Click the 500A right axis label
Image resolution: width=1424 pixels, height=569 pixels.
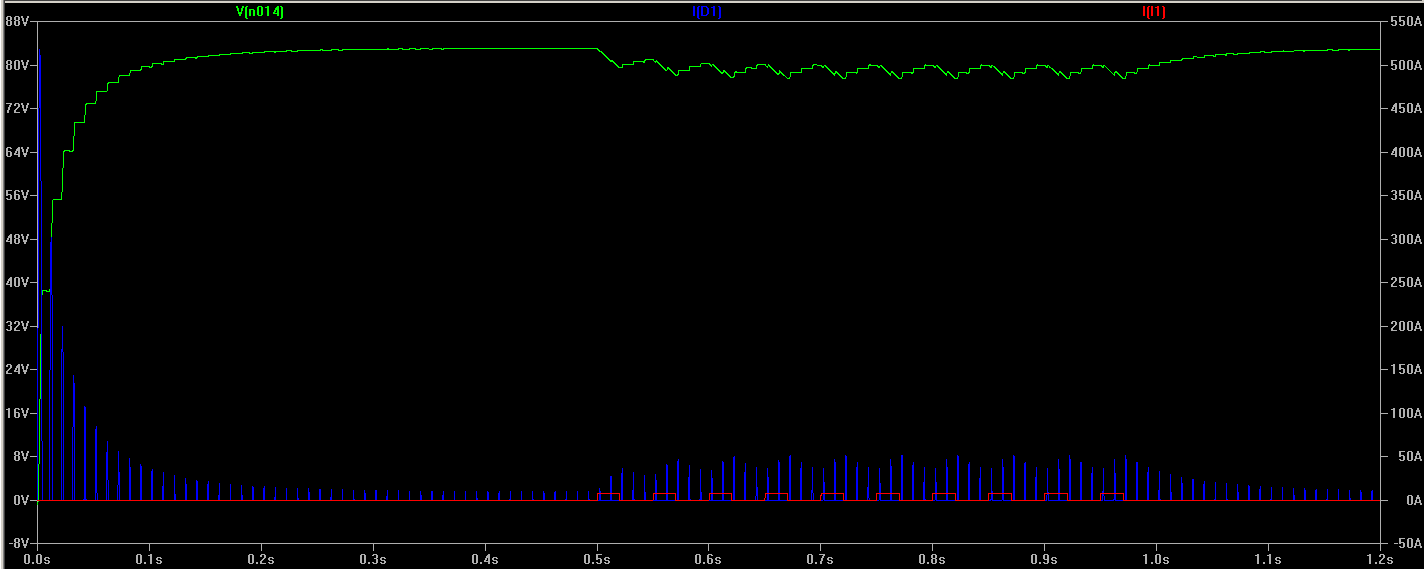pyautogui.click(x=1405, y=65)
